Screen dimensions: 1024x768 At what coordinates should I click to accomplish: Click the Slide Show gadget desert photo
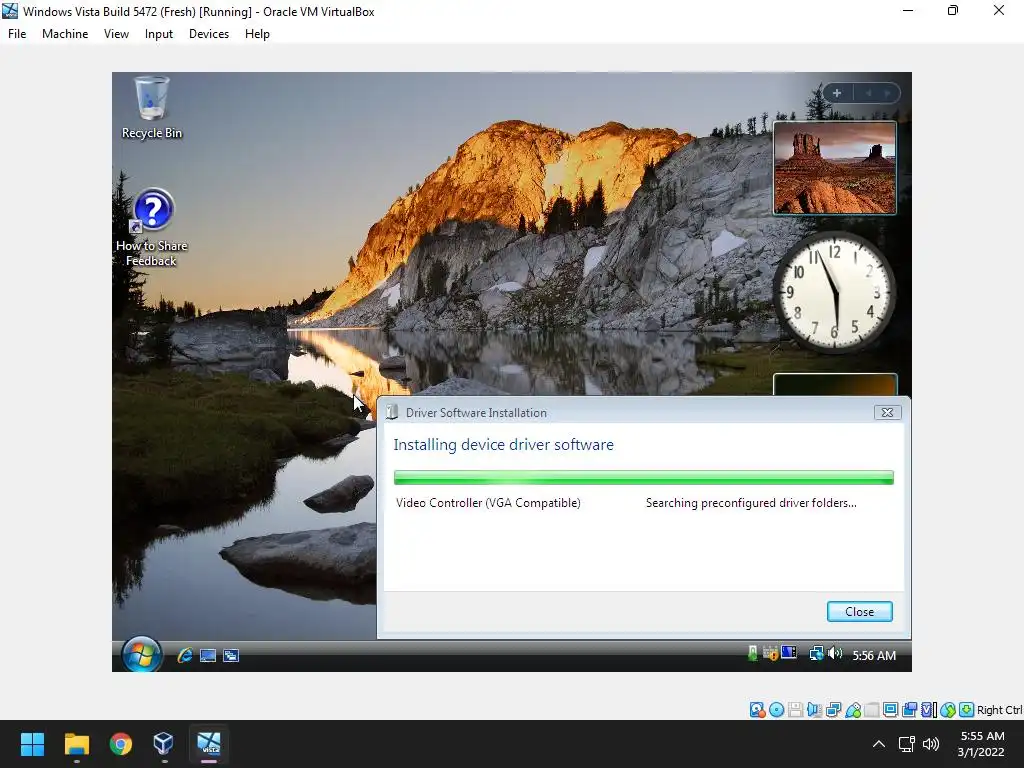[835, 168]
